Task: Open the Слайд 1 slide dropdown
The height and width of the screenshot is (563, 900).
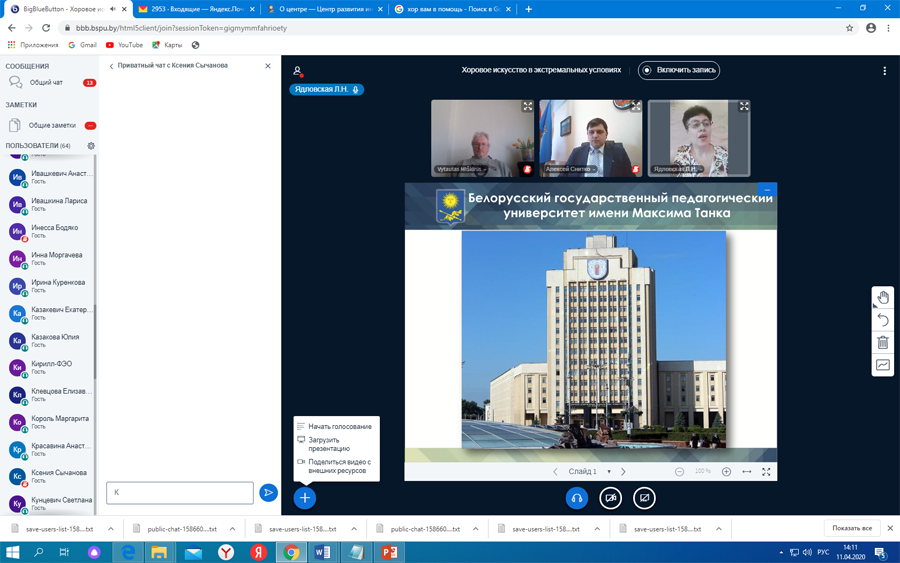Action: coord(589,471)
